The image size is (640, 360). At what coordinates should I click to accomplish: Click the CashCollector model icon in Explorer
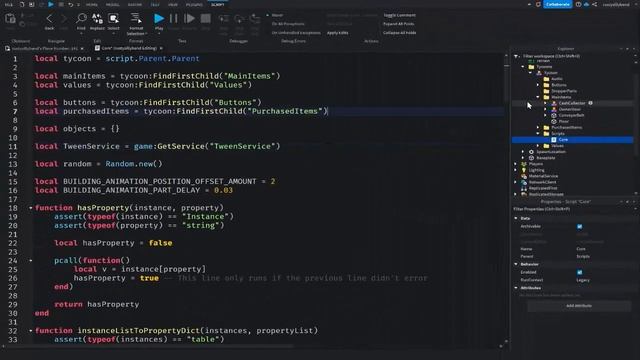(x=554, y=103)
